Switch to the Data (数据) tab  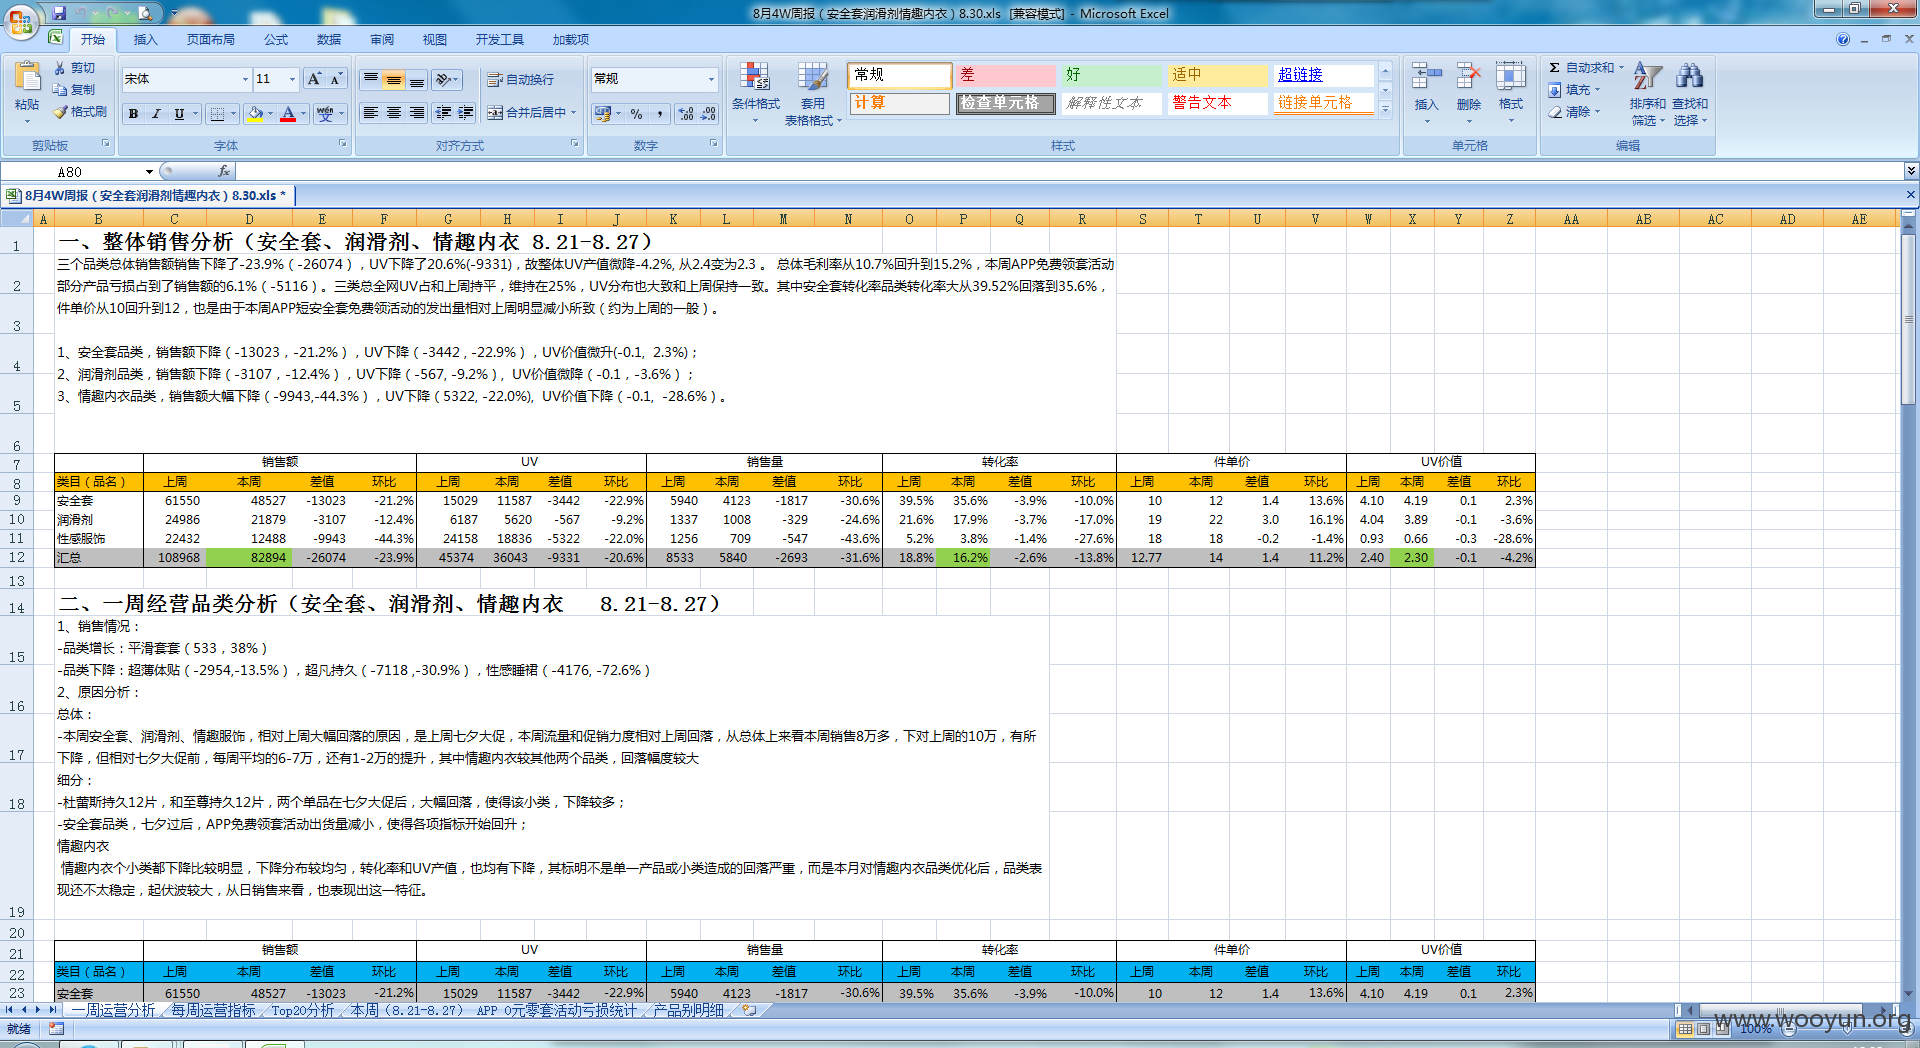(x=329, y=40)
